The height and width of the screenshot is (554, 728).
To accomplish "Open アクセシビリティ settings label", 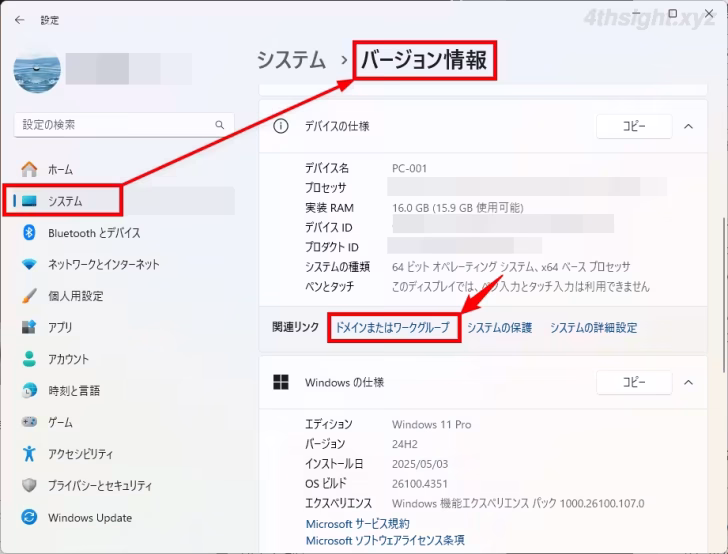I will click(81, 454).
